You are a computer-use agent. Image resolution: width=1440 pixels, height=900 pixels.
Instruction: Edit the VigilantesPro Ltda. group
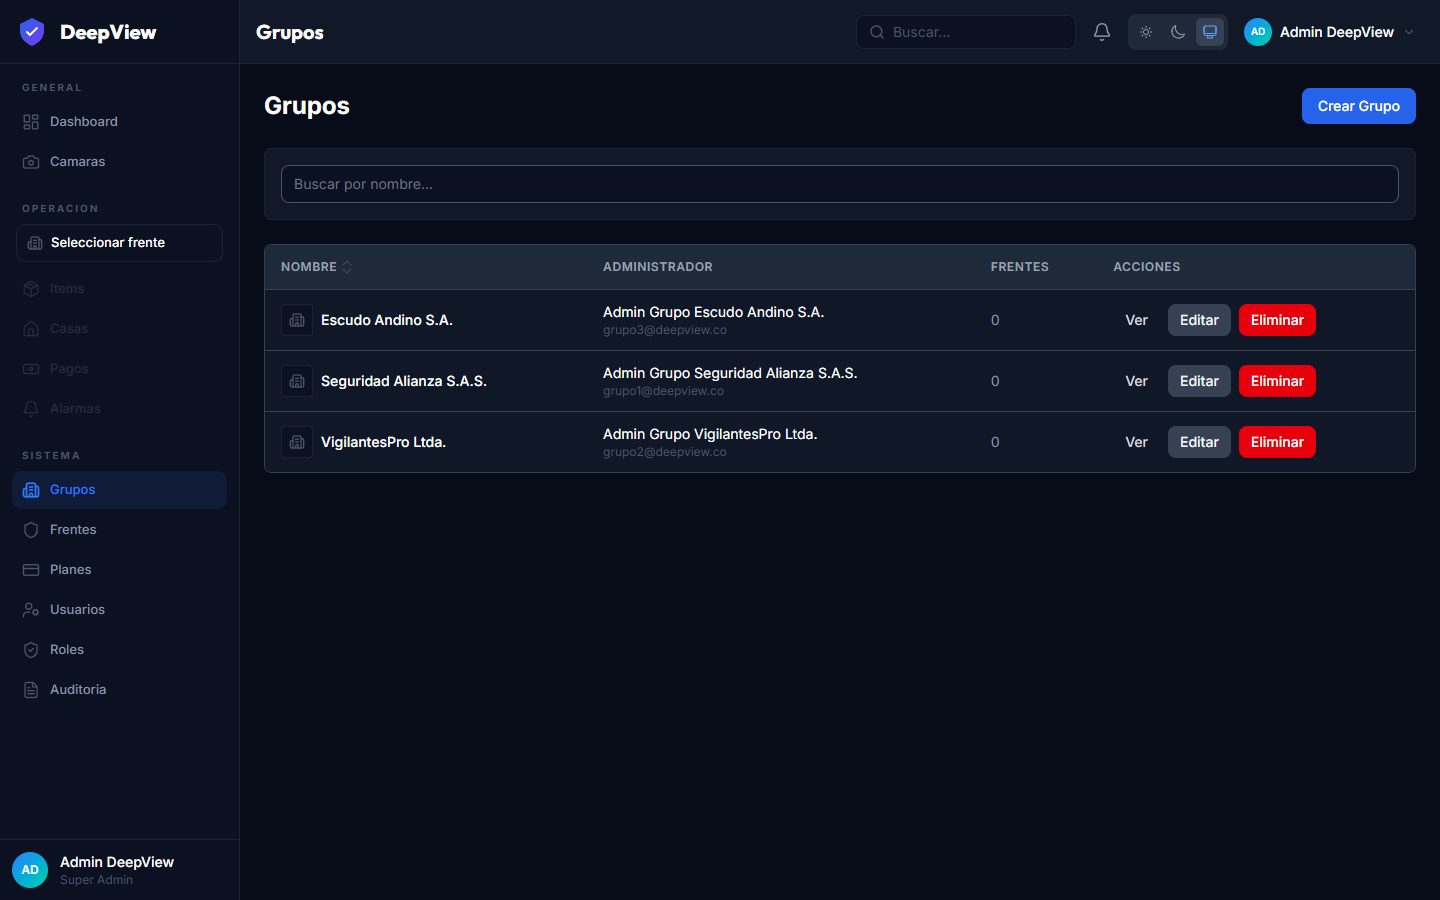[x=1199, y=442]
